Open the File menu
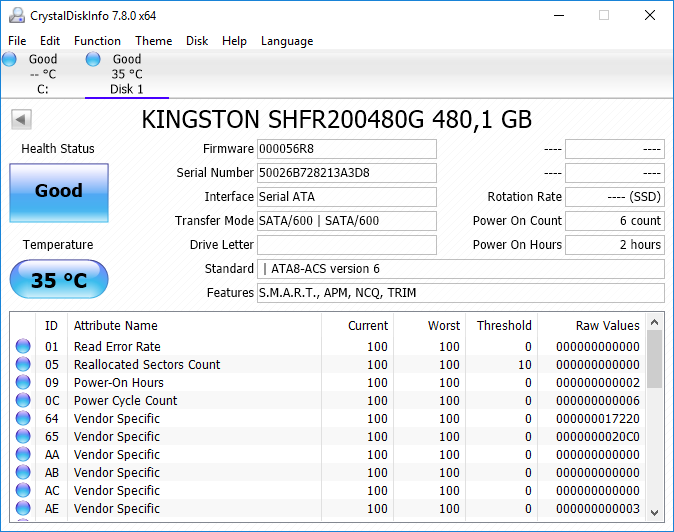Screen dimensions: 674x532 [17, 41]
